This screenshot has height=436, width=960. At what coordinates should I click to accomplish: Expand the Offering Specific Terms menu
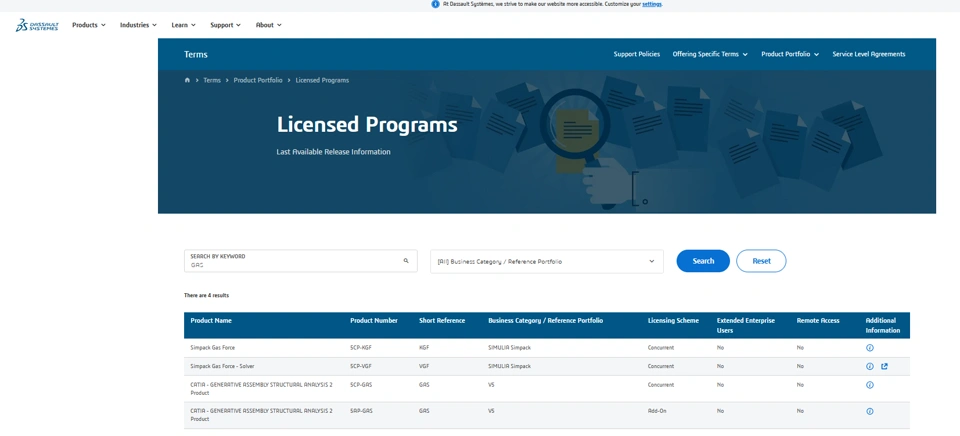point(710,54)
